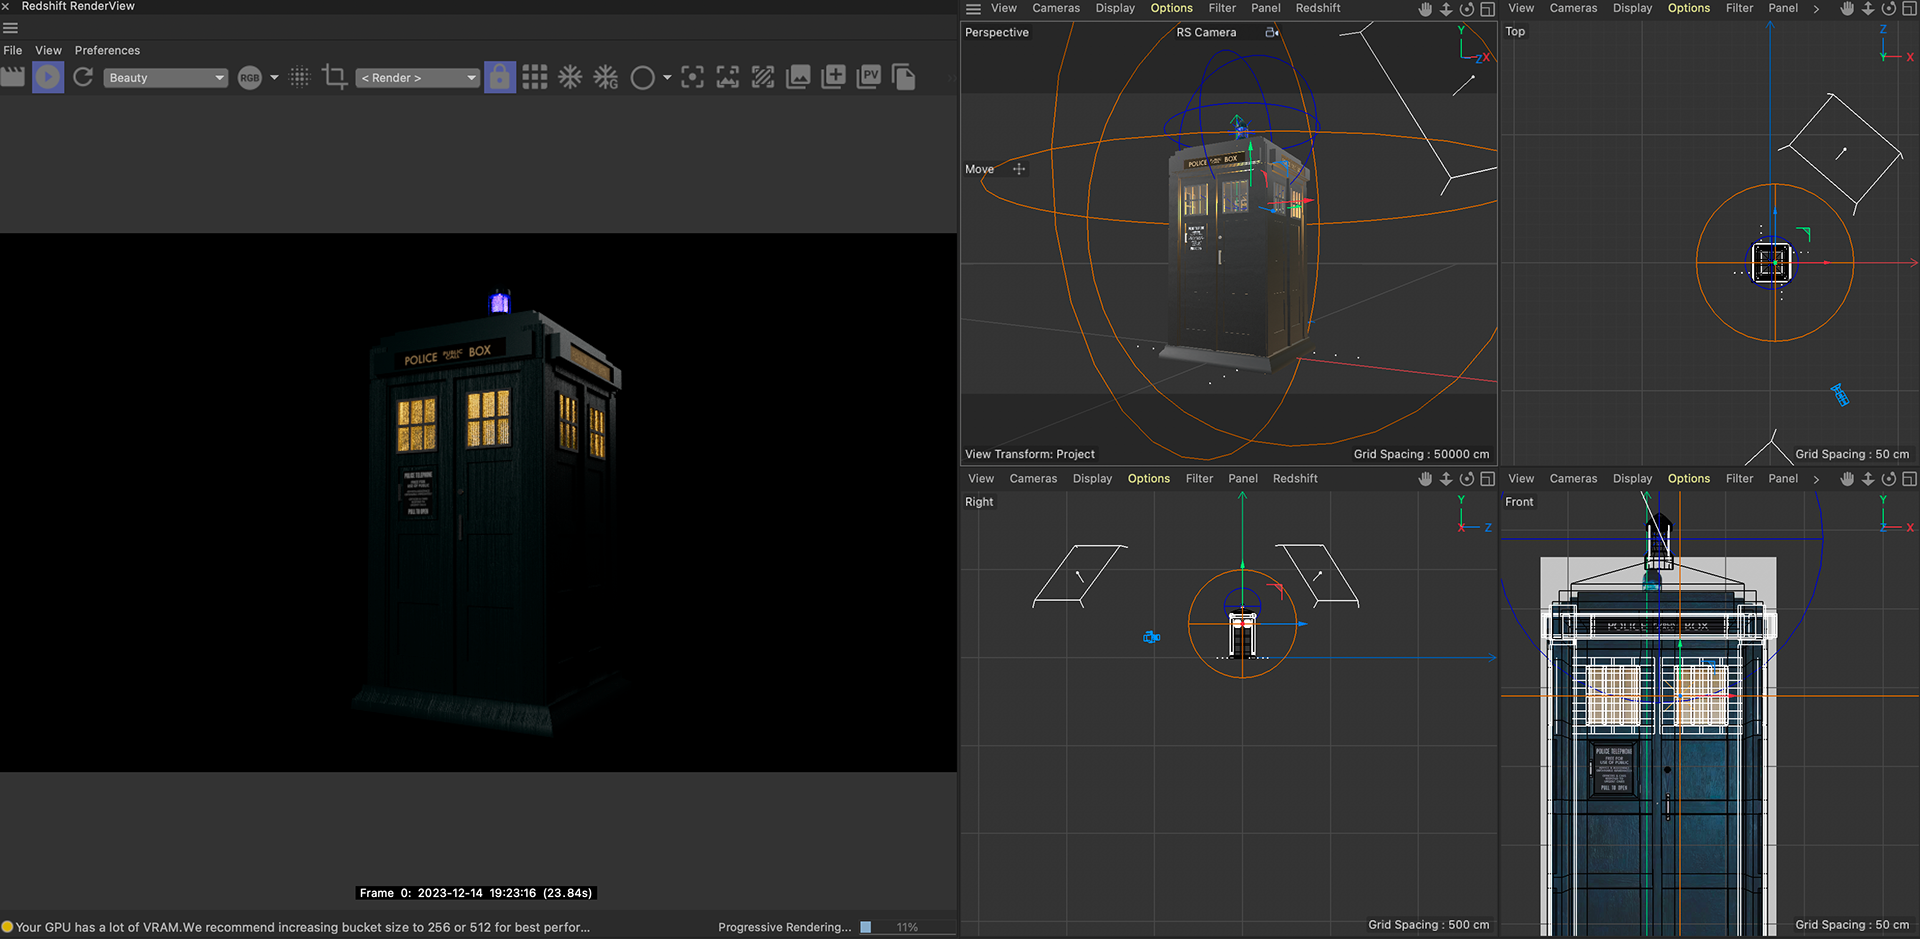Click Perspective viewport pan hand icon

(x=1425, y=9)
